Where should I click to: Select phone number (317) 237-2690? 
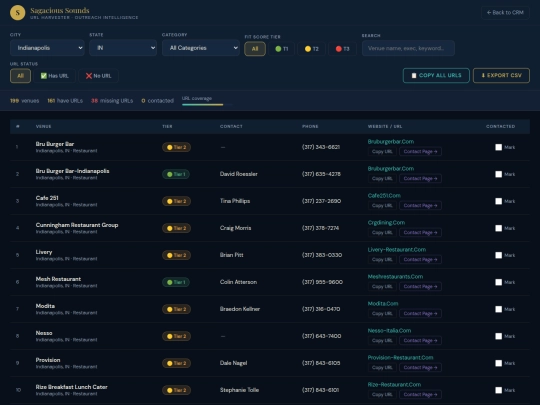(321, 201)
